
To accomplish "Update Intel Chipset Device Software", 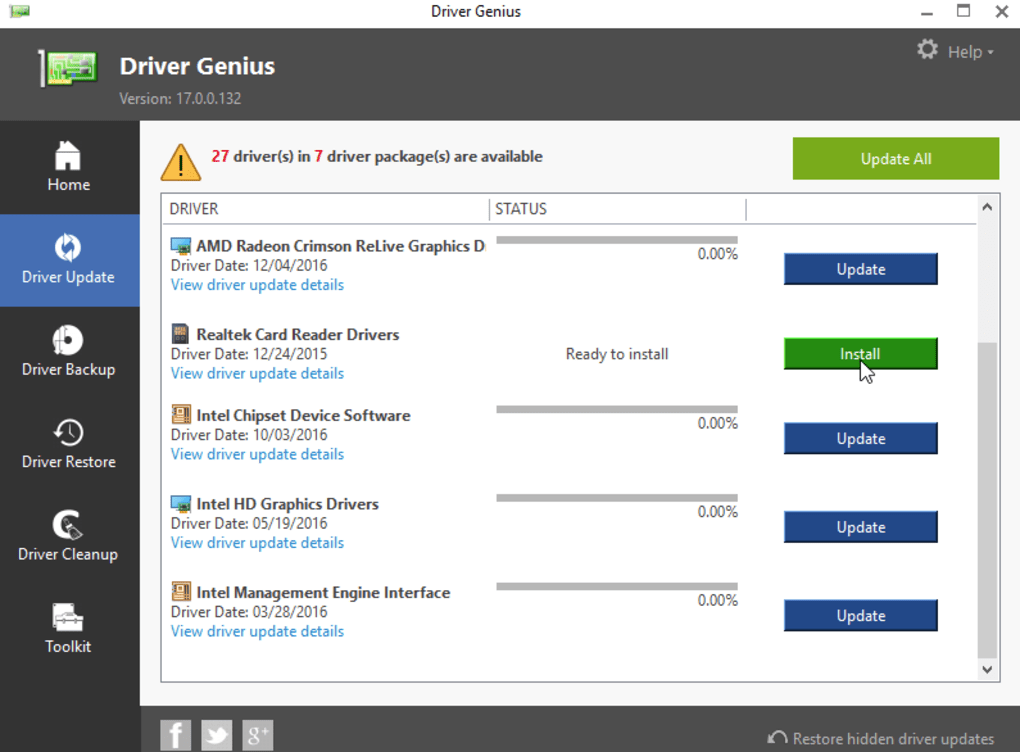I will 861,438.
